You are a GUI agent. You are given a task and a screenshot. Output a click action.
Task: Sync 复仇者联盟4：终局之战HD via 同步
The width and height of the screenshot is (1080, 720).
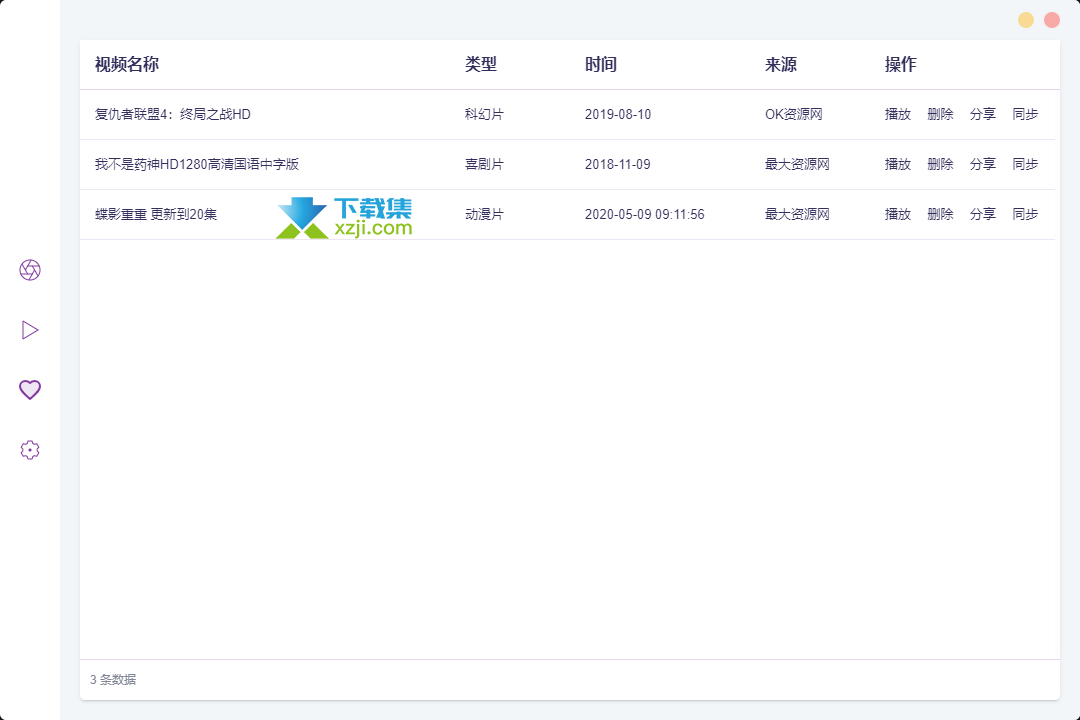pos(1026,114)
